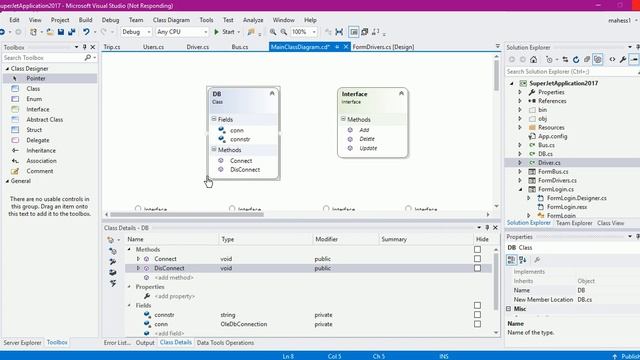Choose the Inheritance connector tool

(x=50, y=151)
